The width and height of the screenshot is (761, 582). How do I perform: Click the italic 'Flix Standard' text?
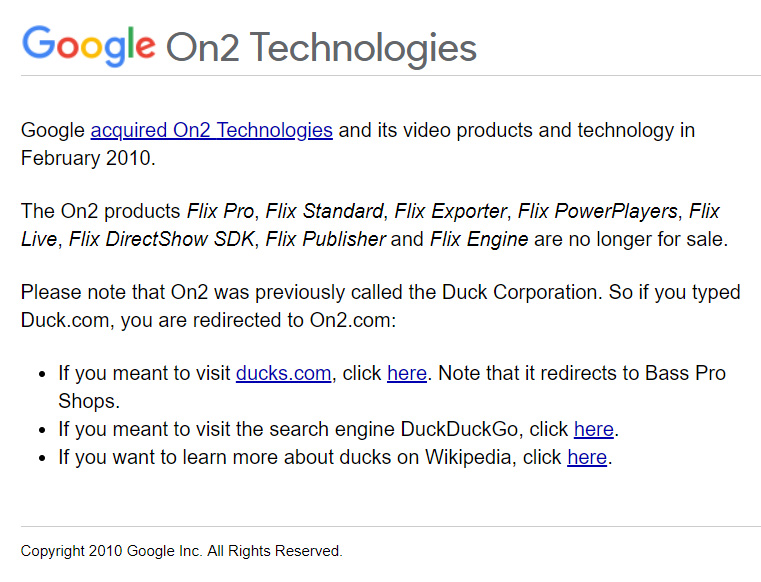click(x=324, y=211)
